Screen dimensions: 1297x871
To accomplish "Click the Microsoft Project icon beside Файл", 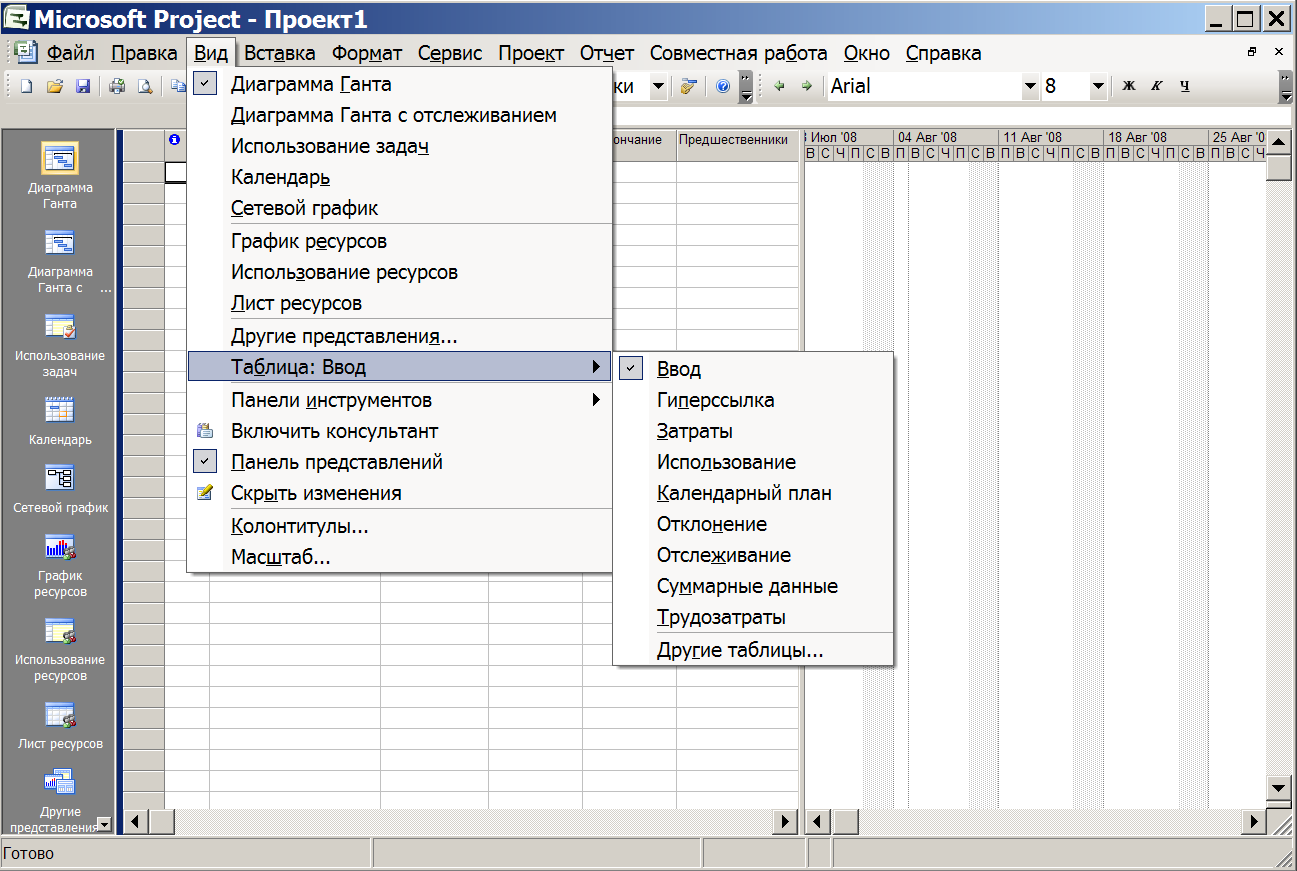I will (26, 53).
